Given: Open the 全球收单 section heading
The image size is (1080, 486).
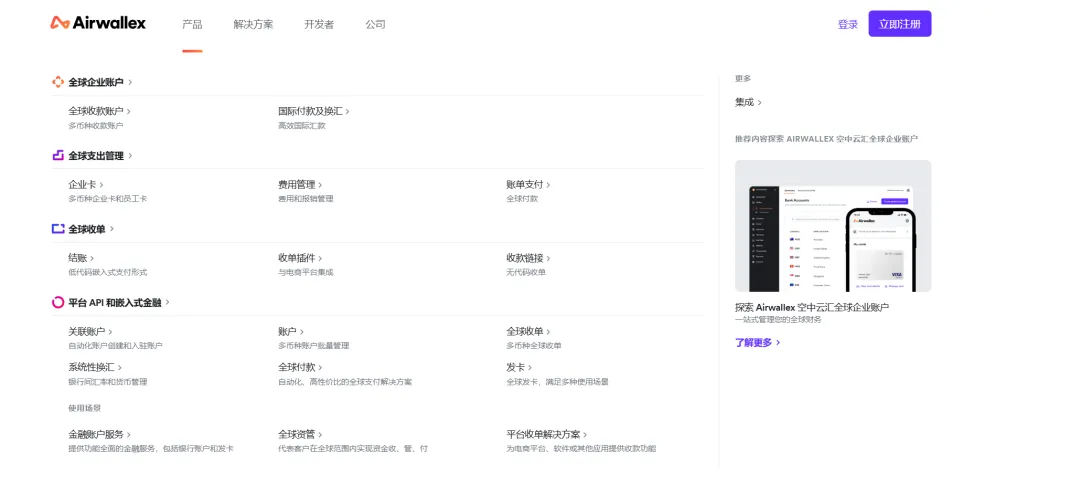Looking at the screenshot, I should click(x=91, y=229).
